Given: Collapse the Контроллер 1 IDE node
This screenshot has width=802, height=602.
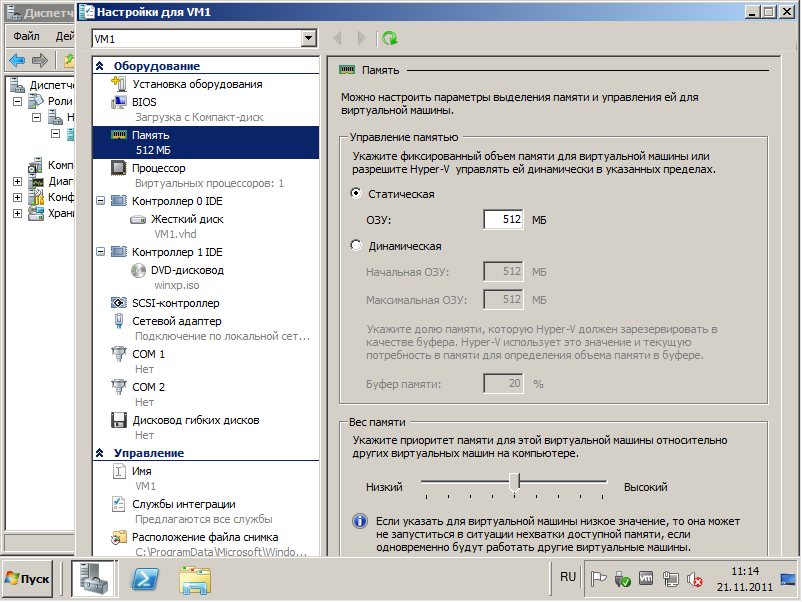Looking at the screenshot, I should pyautogui.click(x=100, y=252).
